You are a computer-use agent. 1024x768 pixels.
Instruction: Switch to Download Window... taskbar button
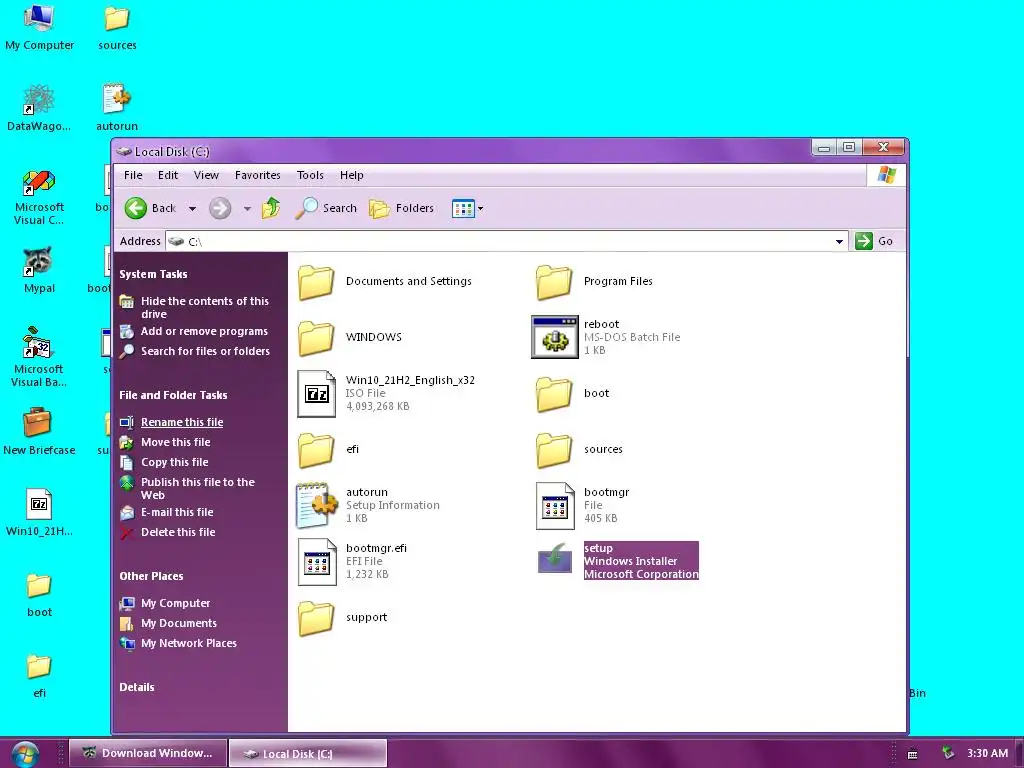click(148, 753)
